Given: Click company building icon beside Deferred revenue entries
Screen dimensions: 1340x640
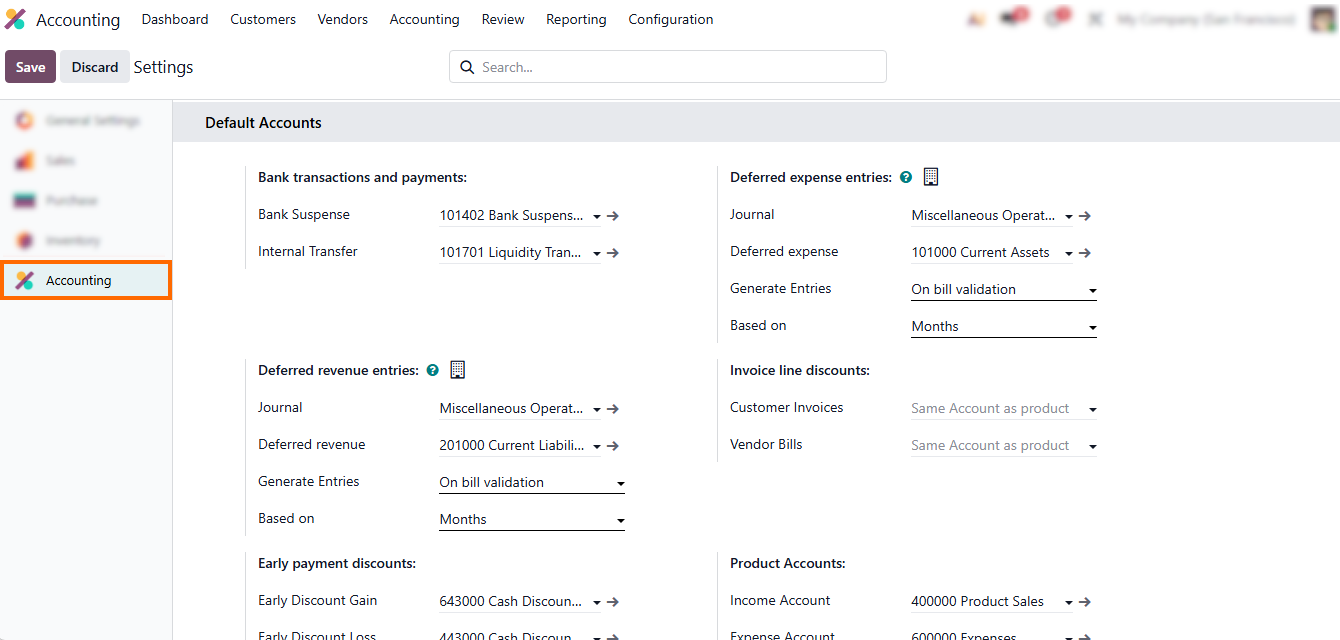Looking at the screenshot, I should [458, 370].
